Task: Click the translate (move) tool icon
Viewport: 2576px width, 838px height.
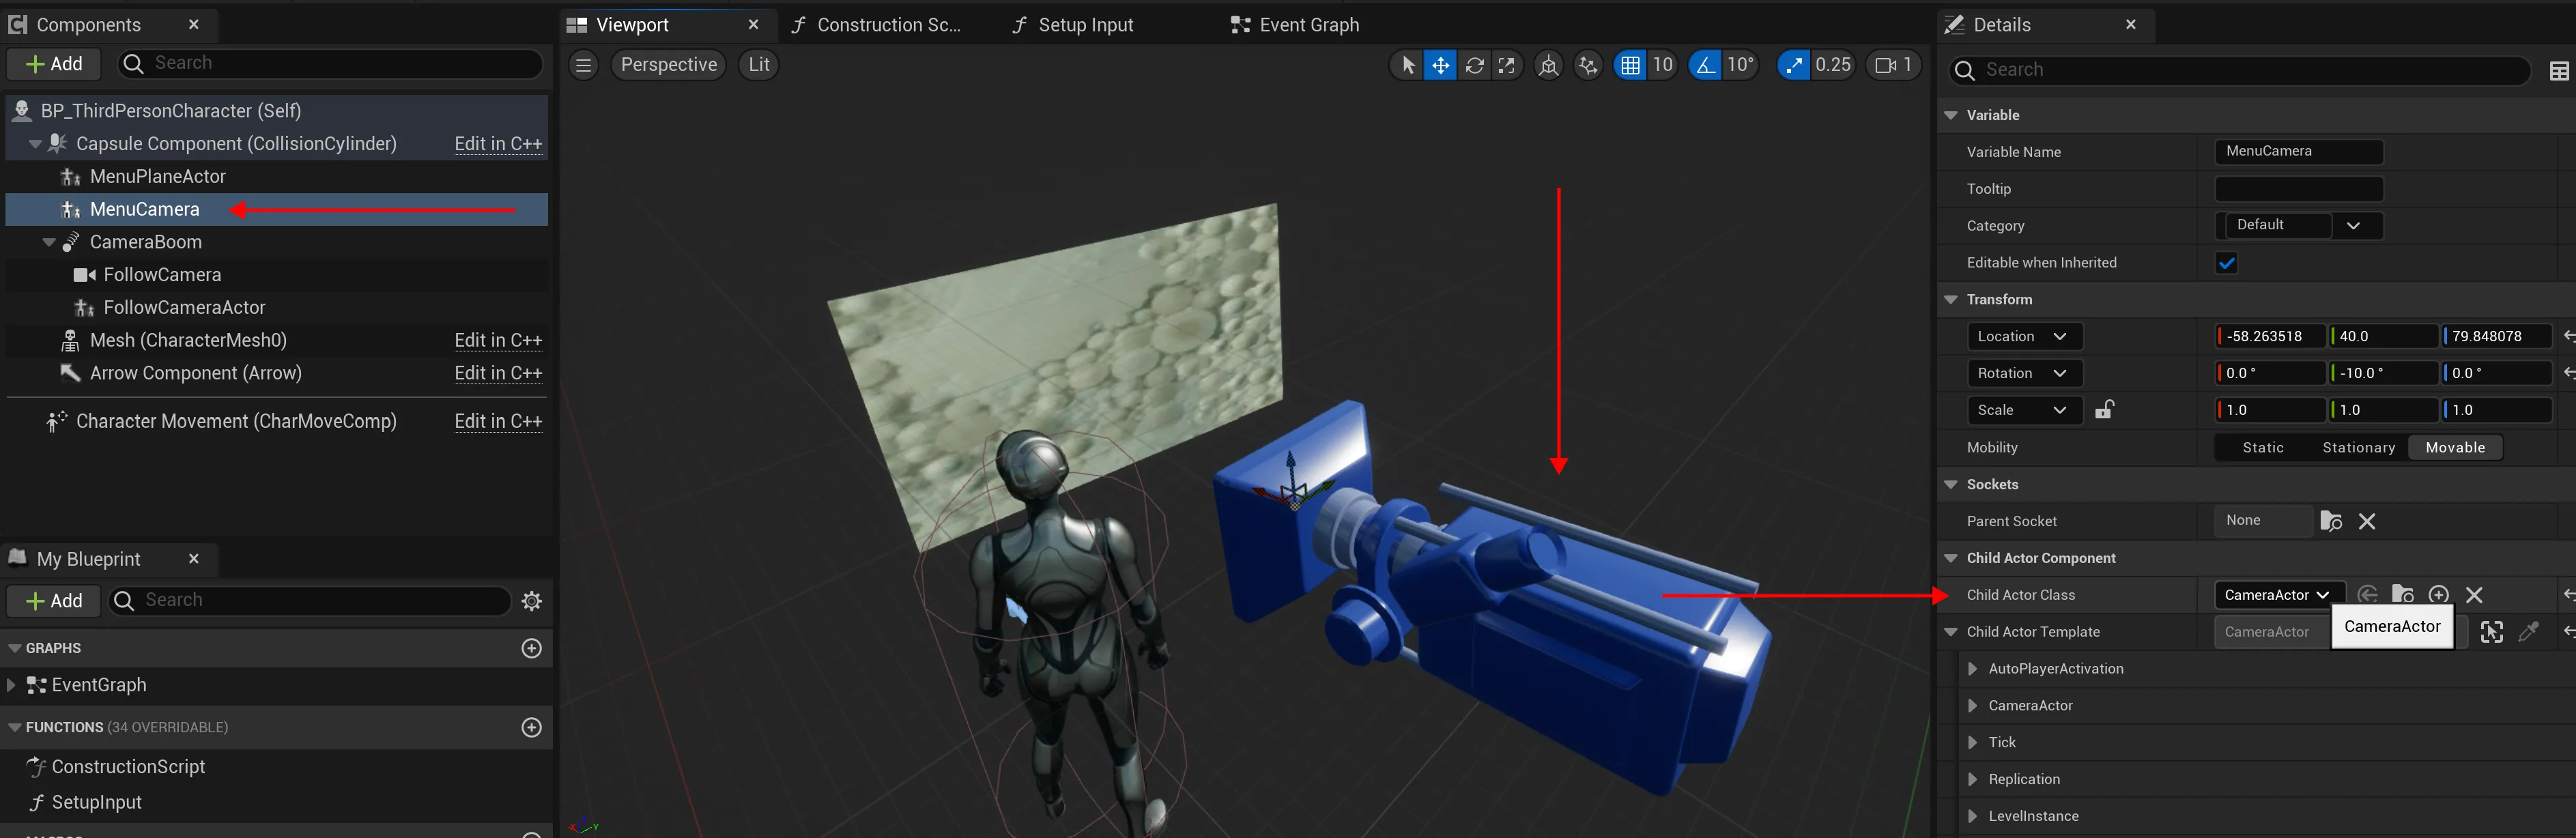Action: click(x=1440, y=65)
